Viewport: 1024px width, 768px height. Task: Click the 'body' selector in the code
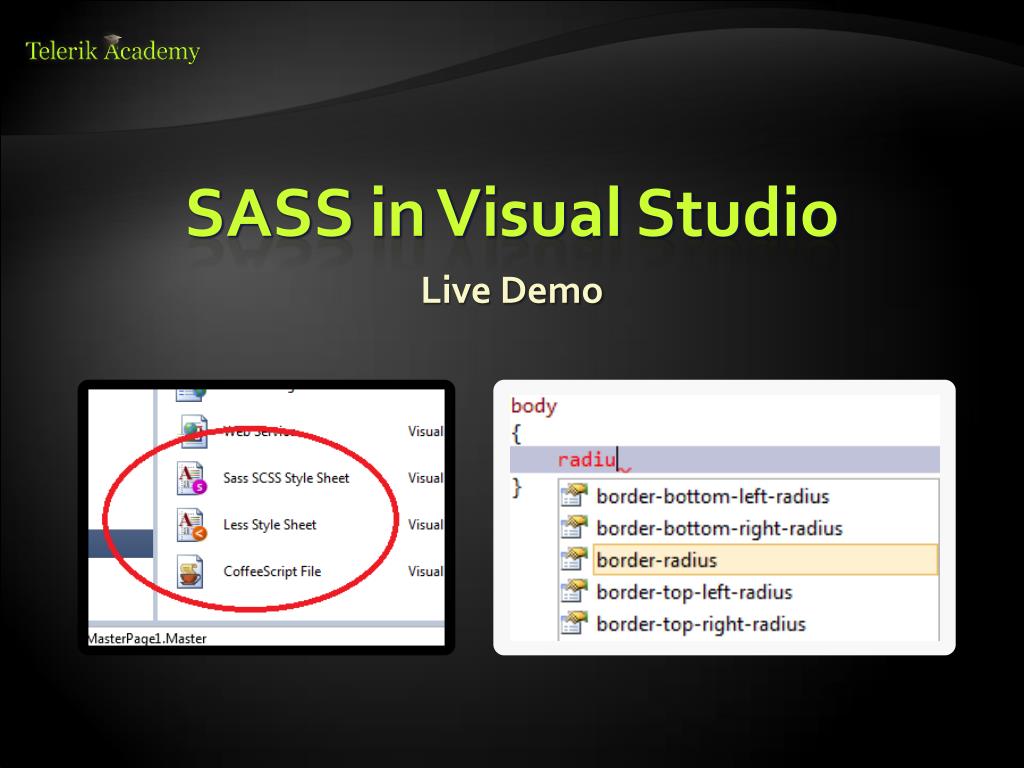tap(534, 406)
